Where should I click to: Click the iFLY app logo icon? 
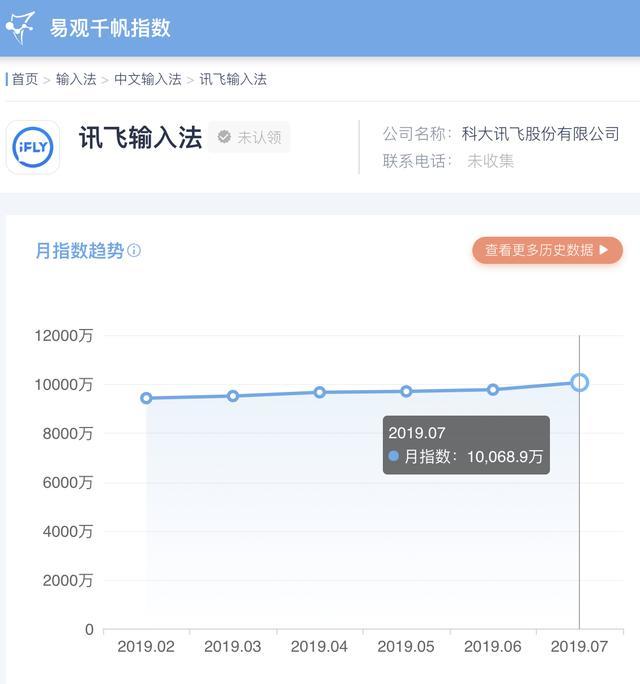[33, 147]
